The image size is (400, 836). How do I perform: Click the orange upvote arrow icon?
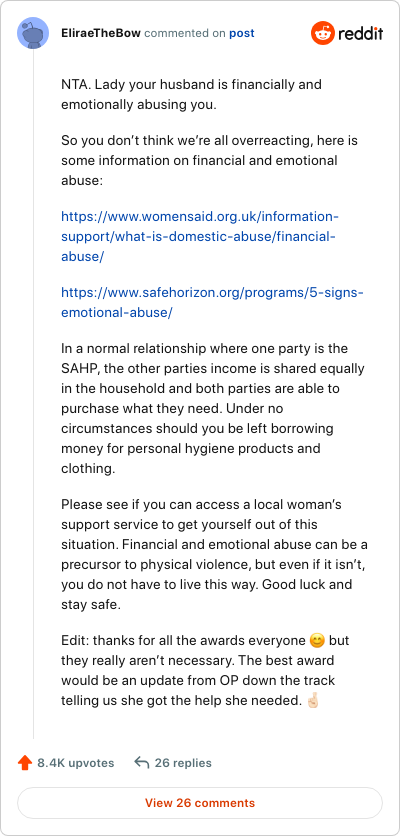coord(25,763)
